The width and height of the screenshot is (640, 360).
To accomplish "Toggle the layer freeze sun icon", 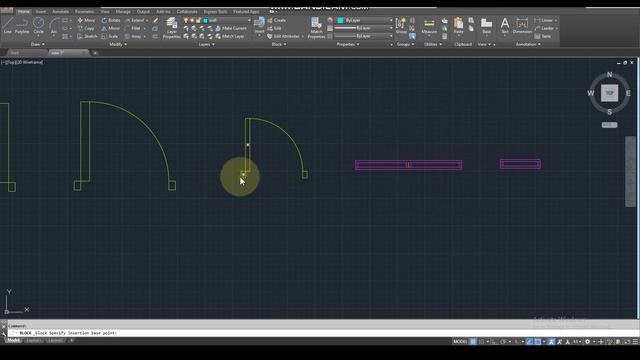I will point(192,20).
